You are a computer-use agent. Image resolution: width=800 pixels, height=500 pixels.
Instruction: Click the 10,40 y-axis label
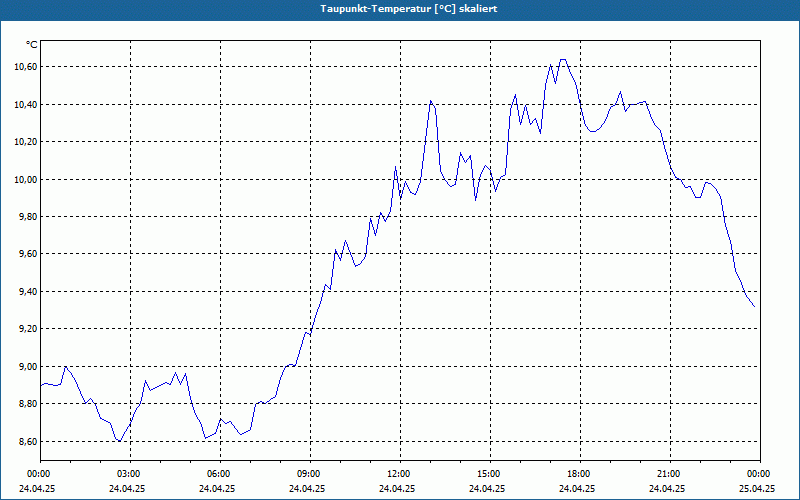point(26,105)
